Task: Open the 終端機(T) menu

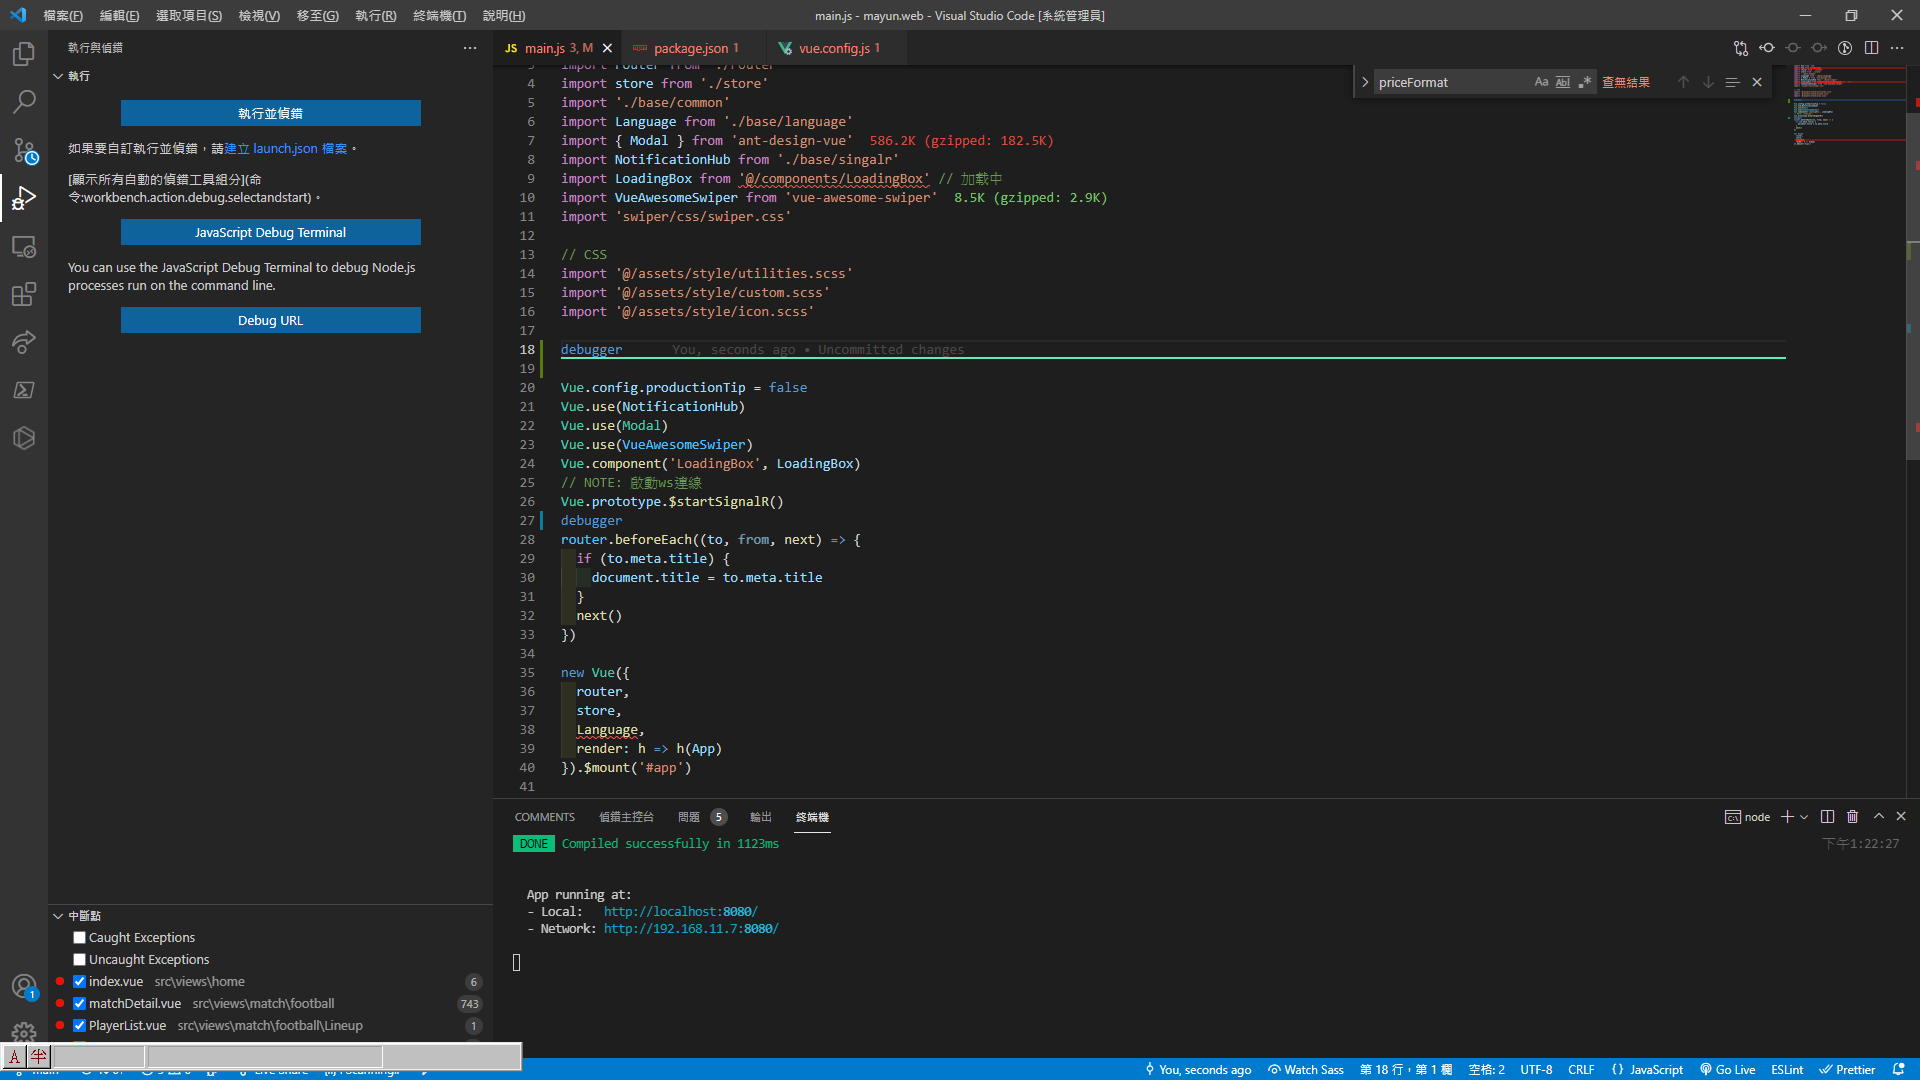Action: 439,15
